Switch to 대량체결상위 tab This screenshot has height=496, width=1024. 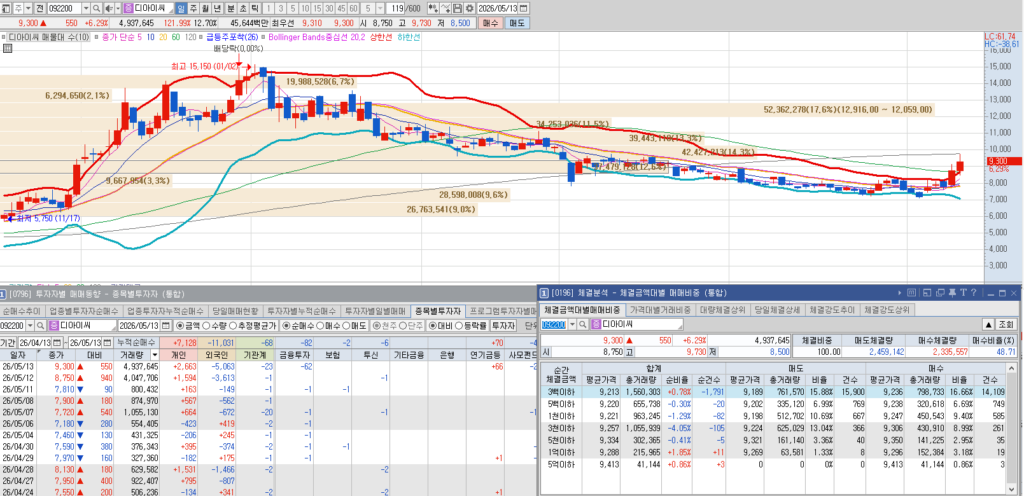click(x=722, y=310)
